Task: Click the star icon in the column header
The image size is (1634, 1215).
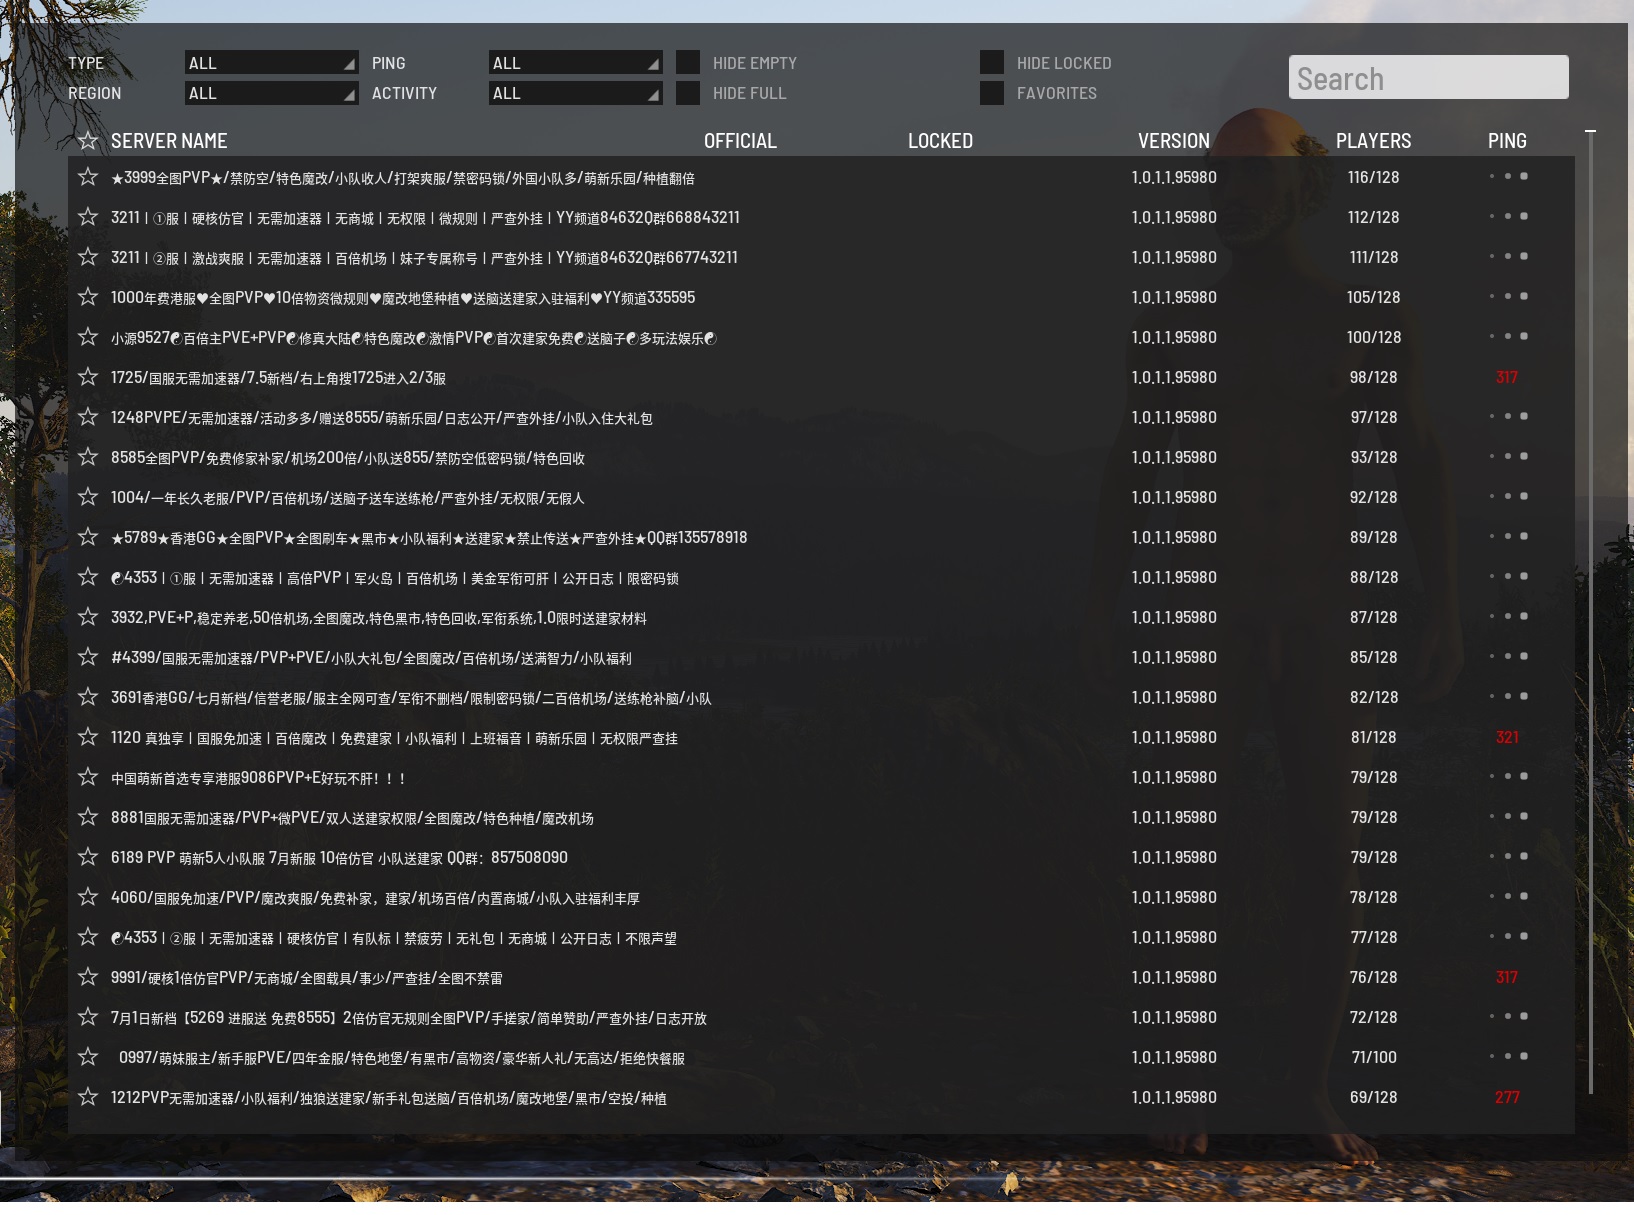Action: point(88,141)
